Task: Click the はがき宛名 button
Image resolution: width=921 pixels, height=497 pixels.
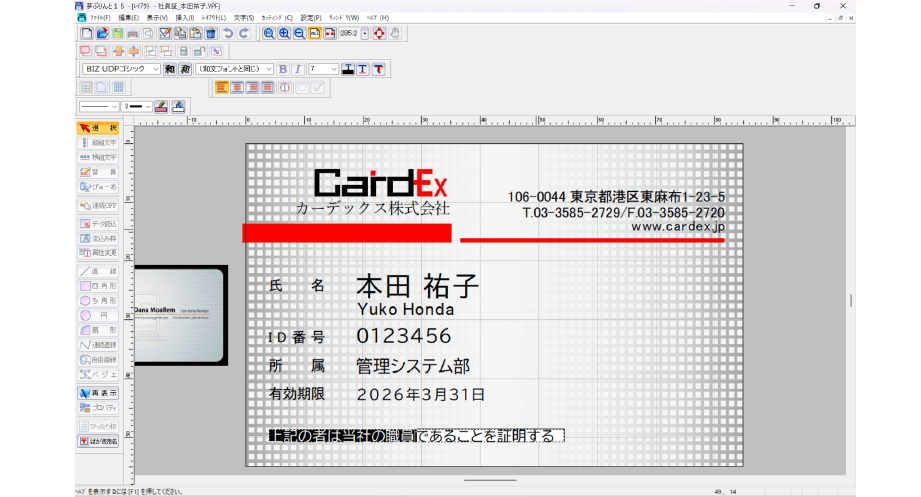Action: click(98, 440)
